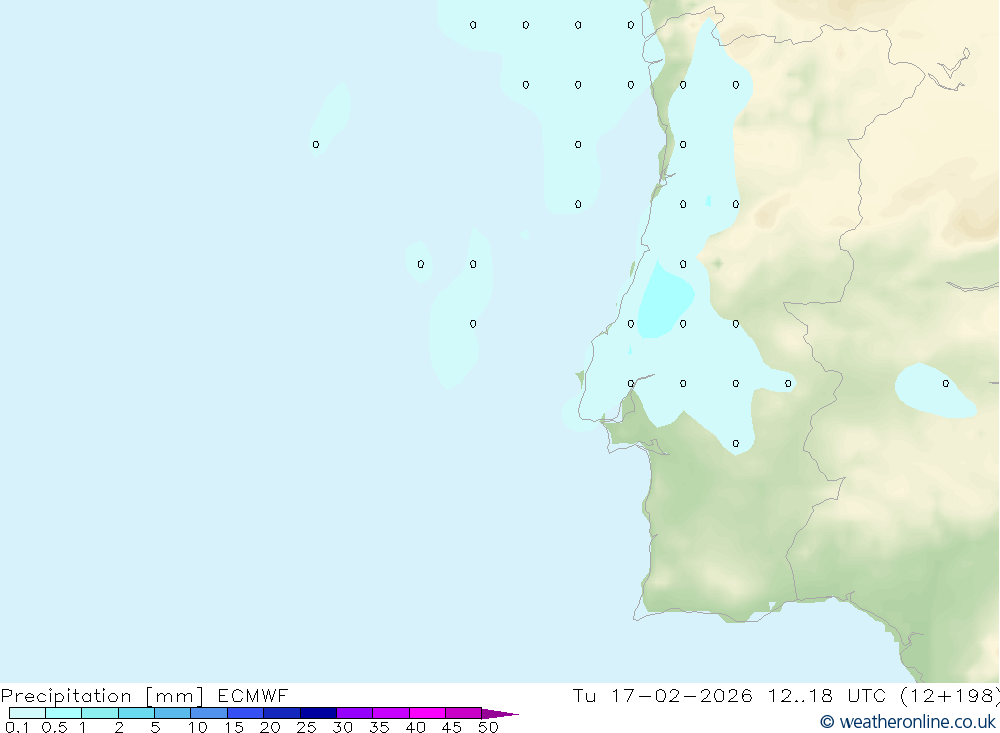This screenshot has width=1000, height=733.
Task: Click the 'Tu 17-02-2026' date text
Action: coord(663,695)
